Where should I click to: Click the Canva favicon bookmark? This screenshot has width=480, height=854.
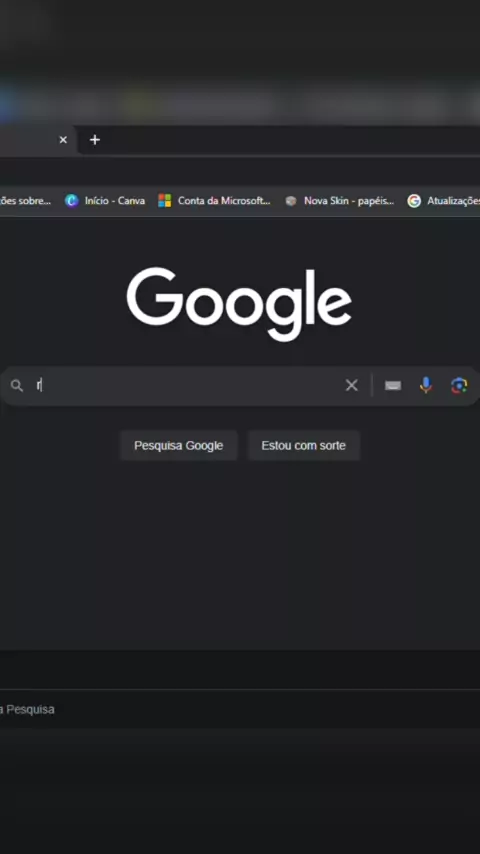click(71, 201)
